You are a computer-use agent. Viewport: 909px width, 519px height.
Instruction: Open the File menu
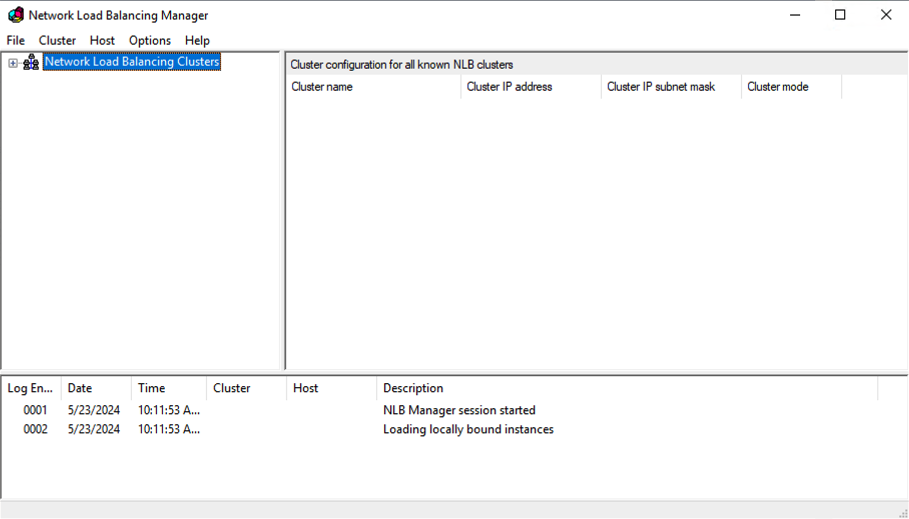(x=16, y=40)
